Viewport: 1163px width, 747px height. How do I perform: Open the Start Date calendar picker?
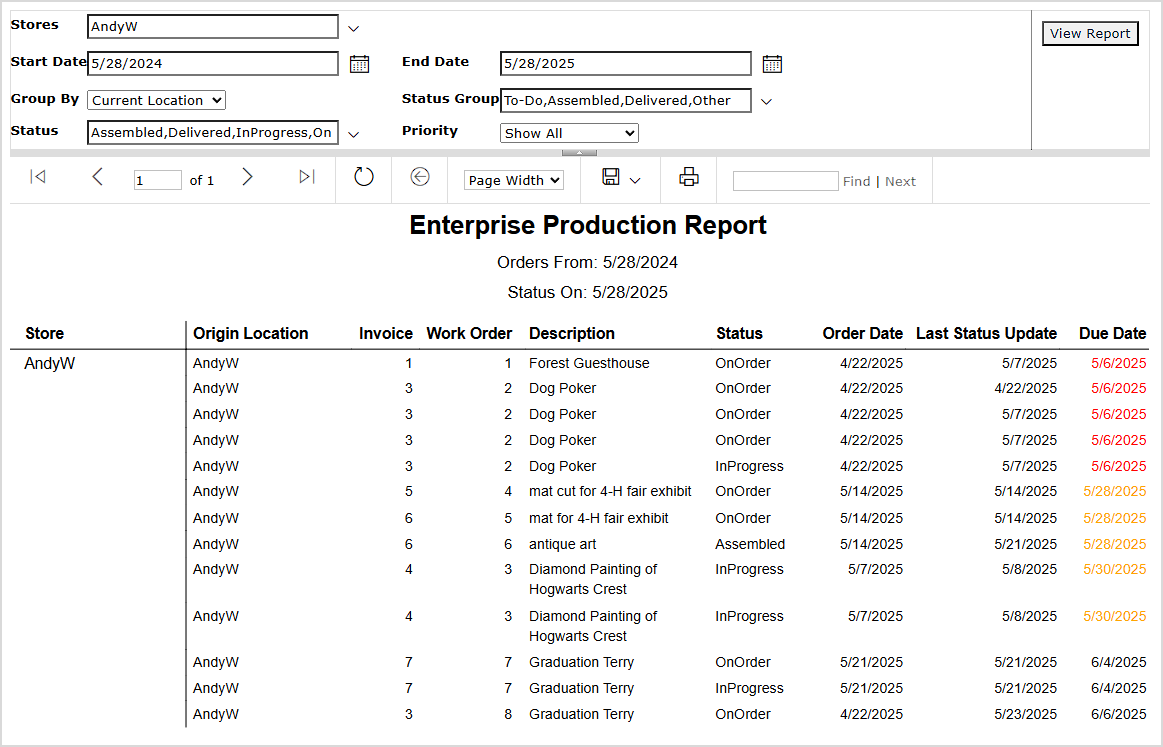[x=360, y=63]
